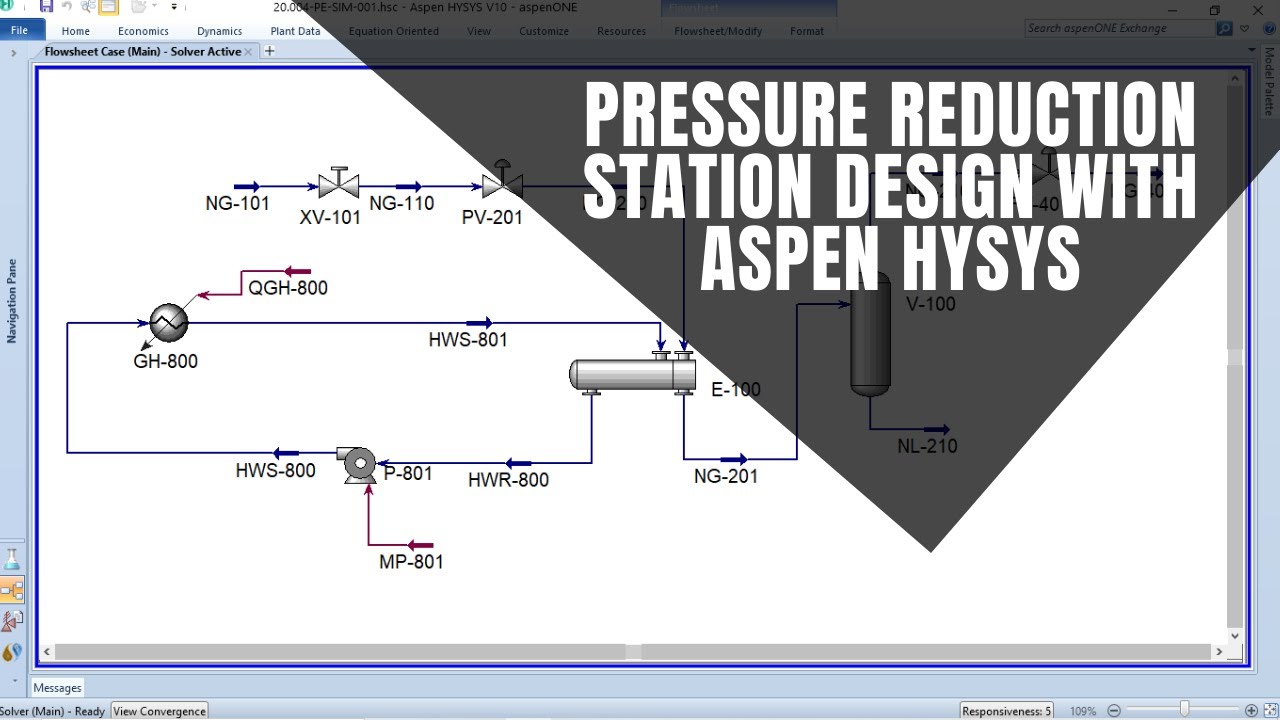Click the heart favorites icon

tap(1245, 29)
